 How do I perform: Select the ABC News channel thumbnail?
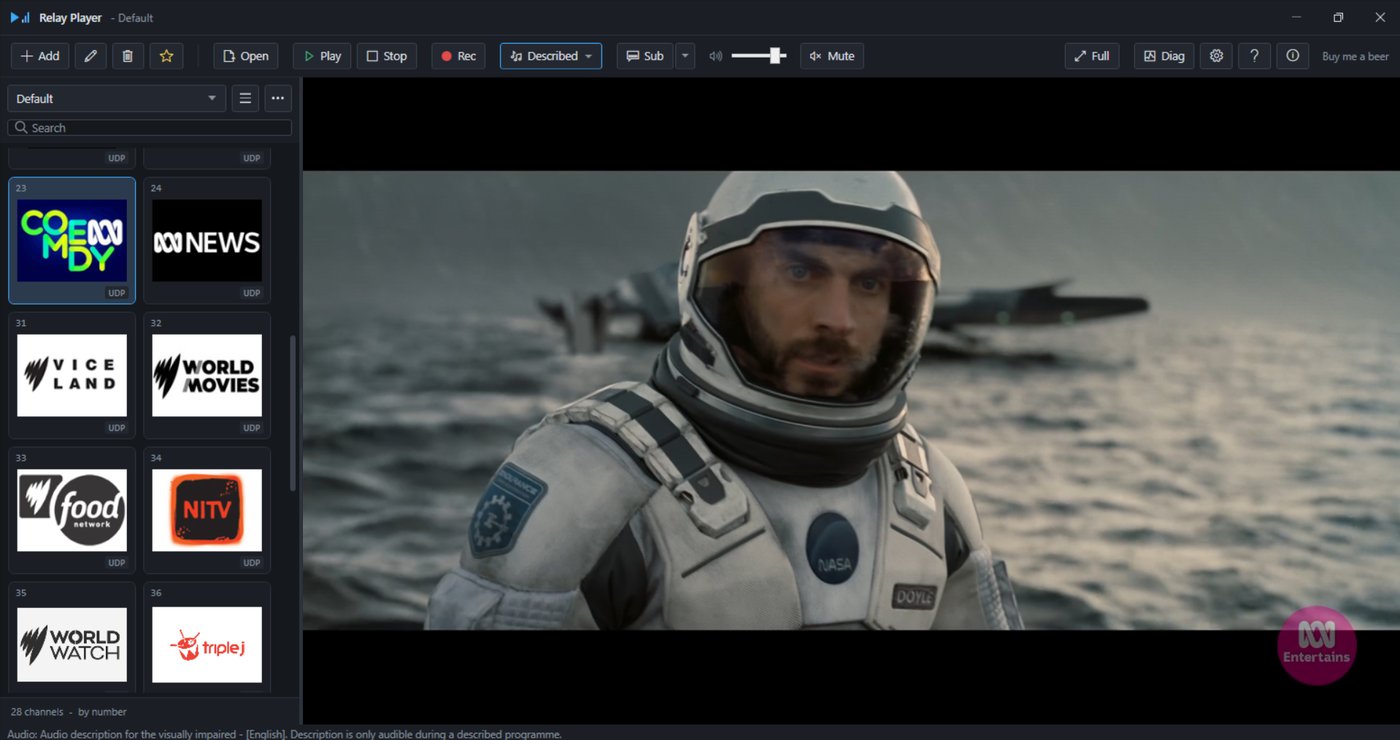[207, 240]
